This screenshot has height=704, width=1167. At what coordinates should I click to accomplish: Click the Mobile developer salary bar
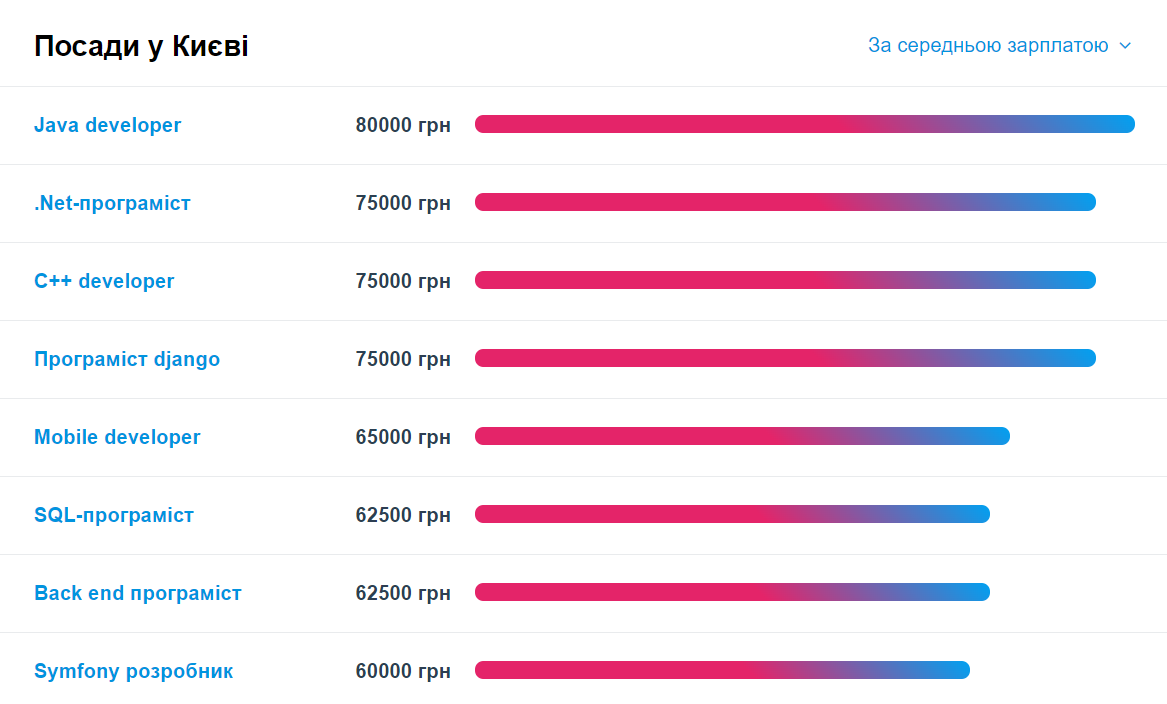click(x=742, y=436)
